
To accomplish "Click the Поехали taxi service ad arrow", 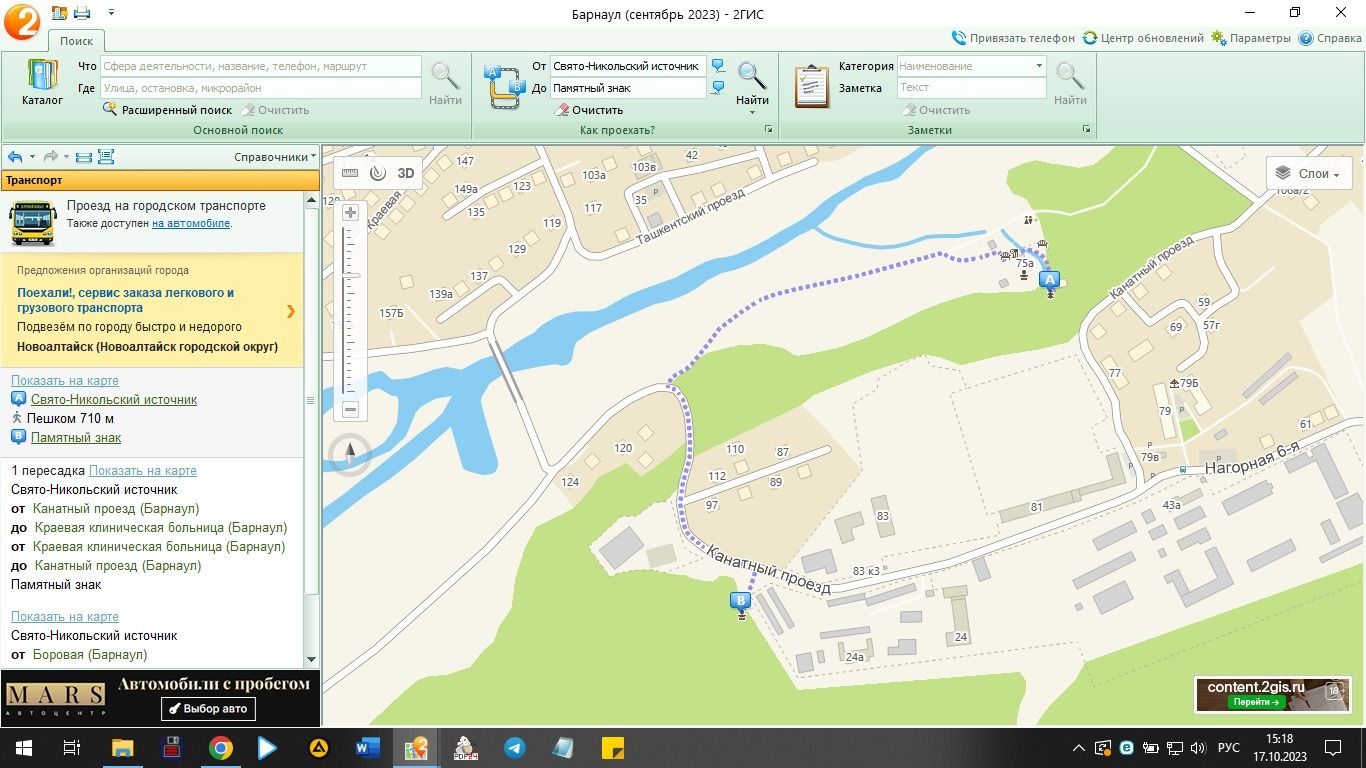I will click(290, 311).
